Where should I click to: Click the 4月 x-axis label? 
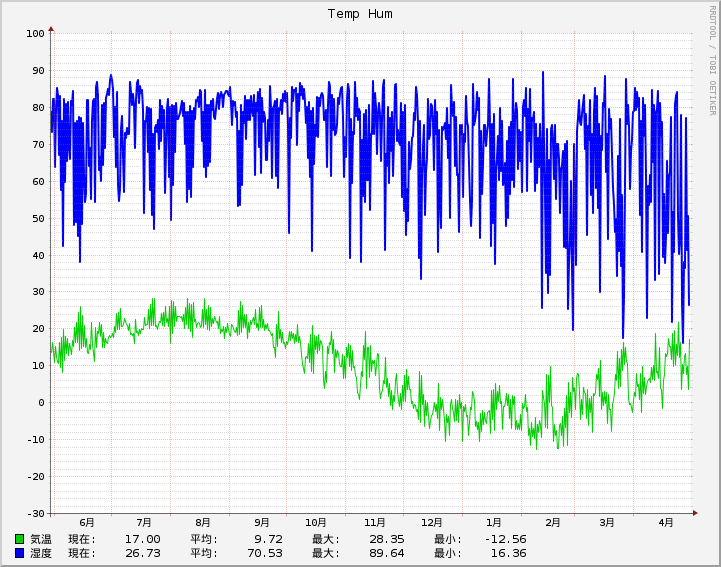coord(666,523)
